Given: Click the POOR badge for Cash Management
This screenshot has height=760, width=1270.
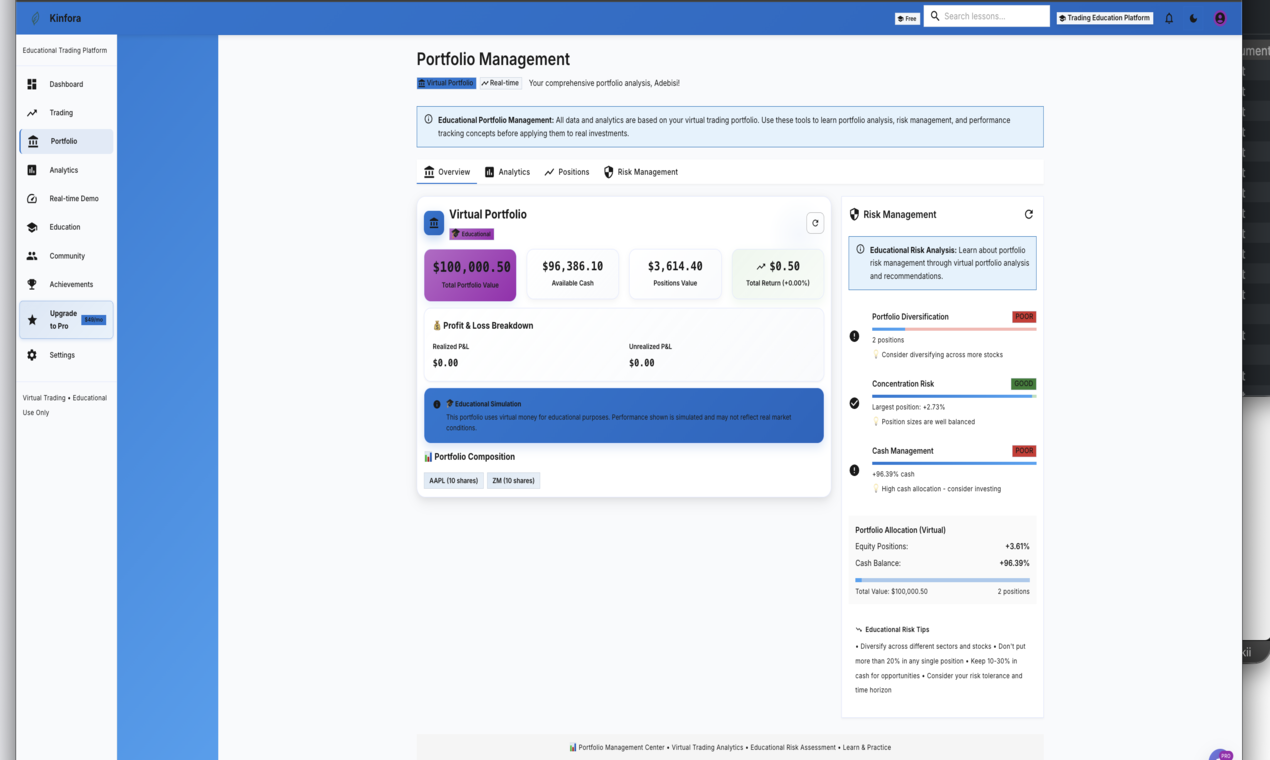Looking at the screenshot, I should click(x=1024, y=451).
